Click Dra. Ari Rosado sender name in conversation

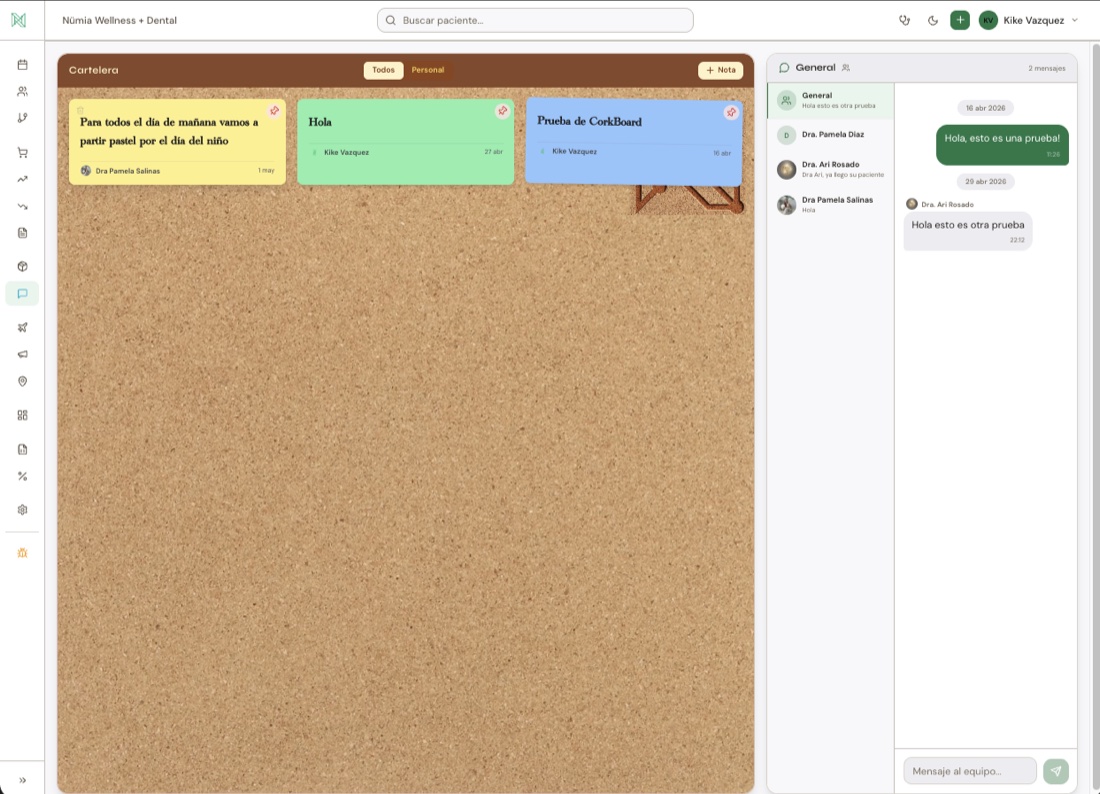pyautogui.click(x=947, y=205)
